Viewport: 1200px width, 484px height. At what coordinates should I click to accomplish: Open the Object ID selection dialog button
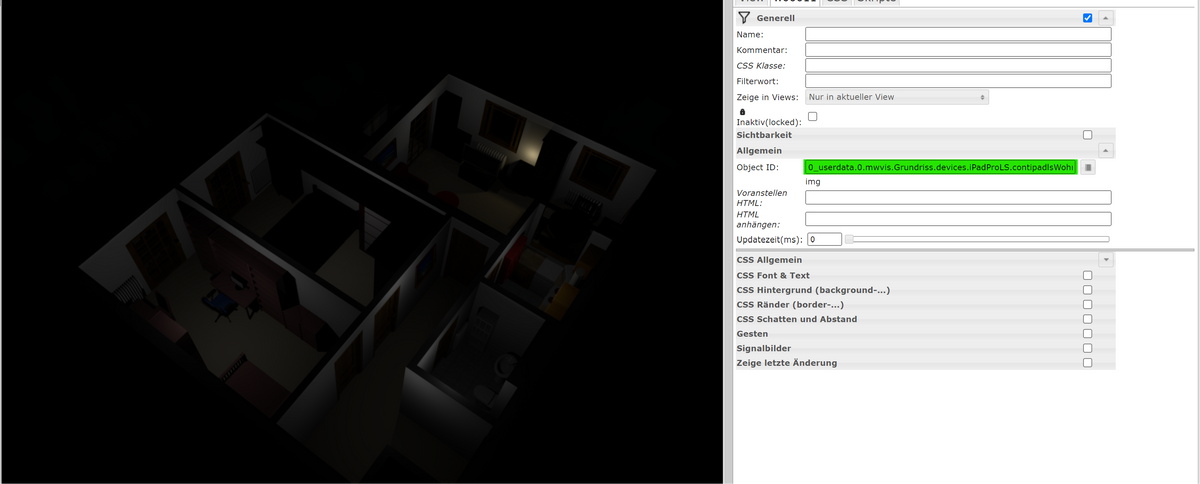tap(1088, 167)
